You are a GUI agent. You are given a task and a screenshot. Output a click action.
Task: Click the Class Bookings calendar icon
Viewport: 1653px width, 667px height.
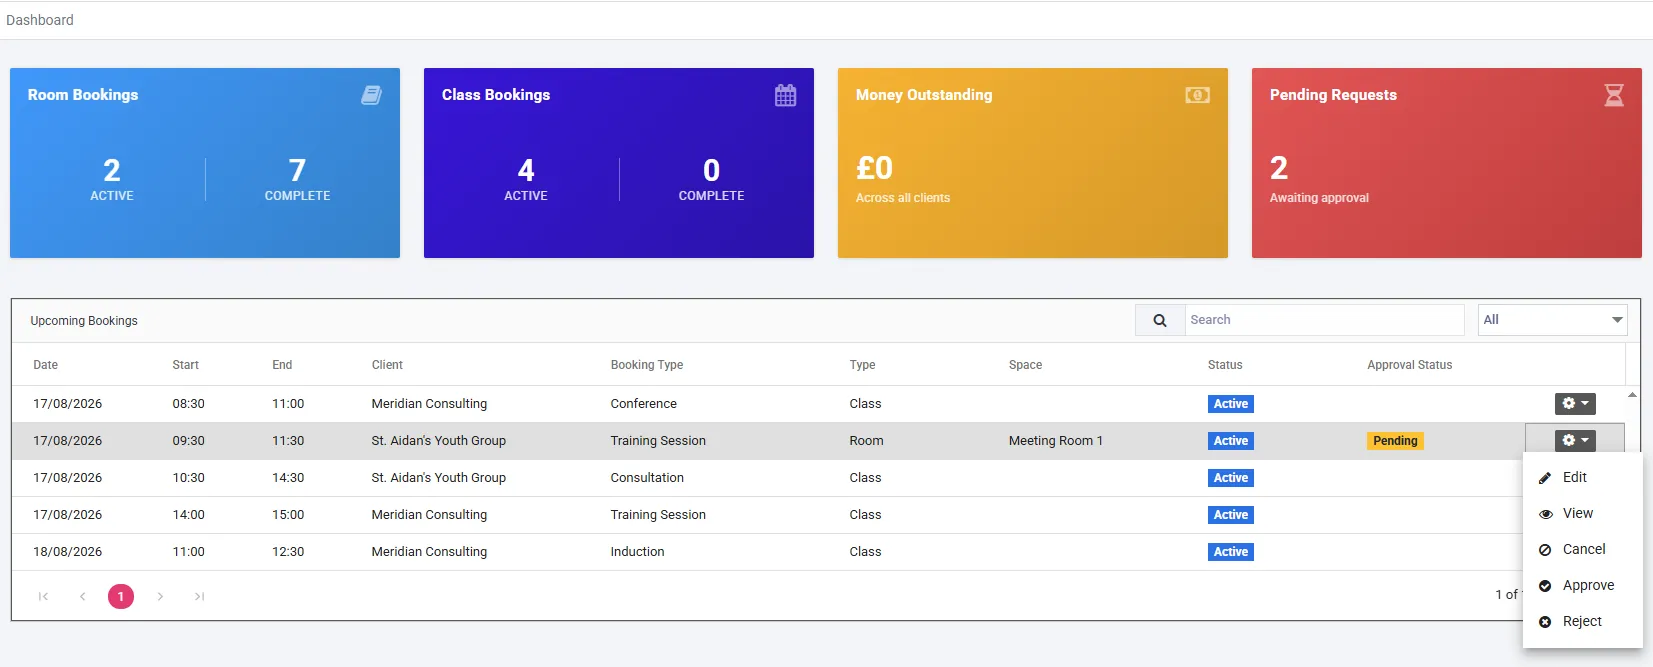pyautogui.click(x=786, y=95)
